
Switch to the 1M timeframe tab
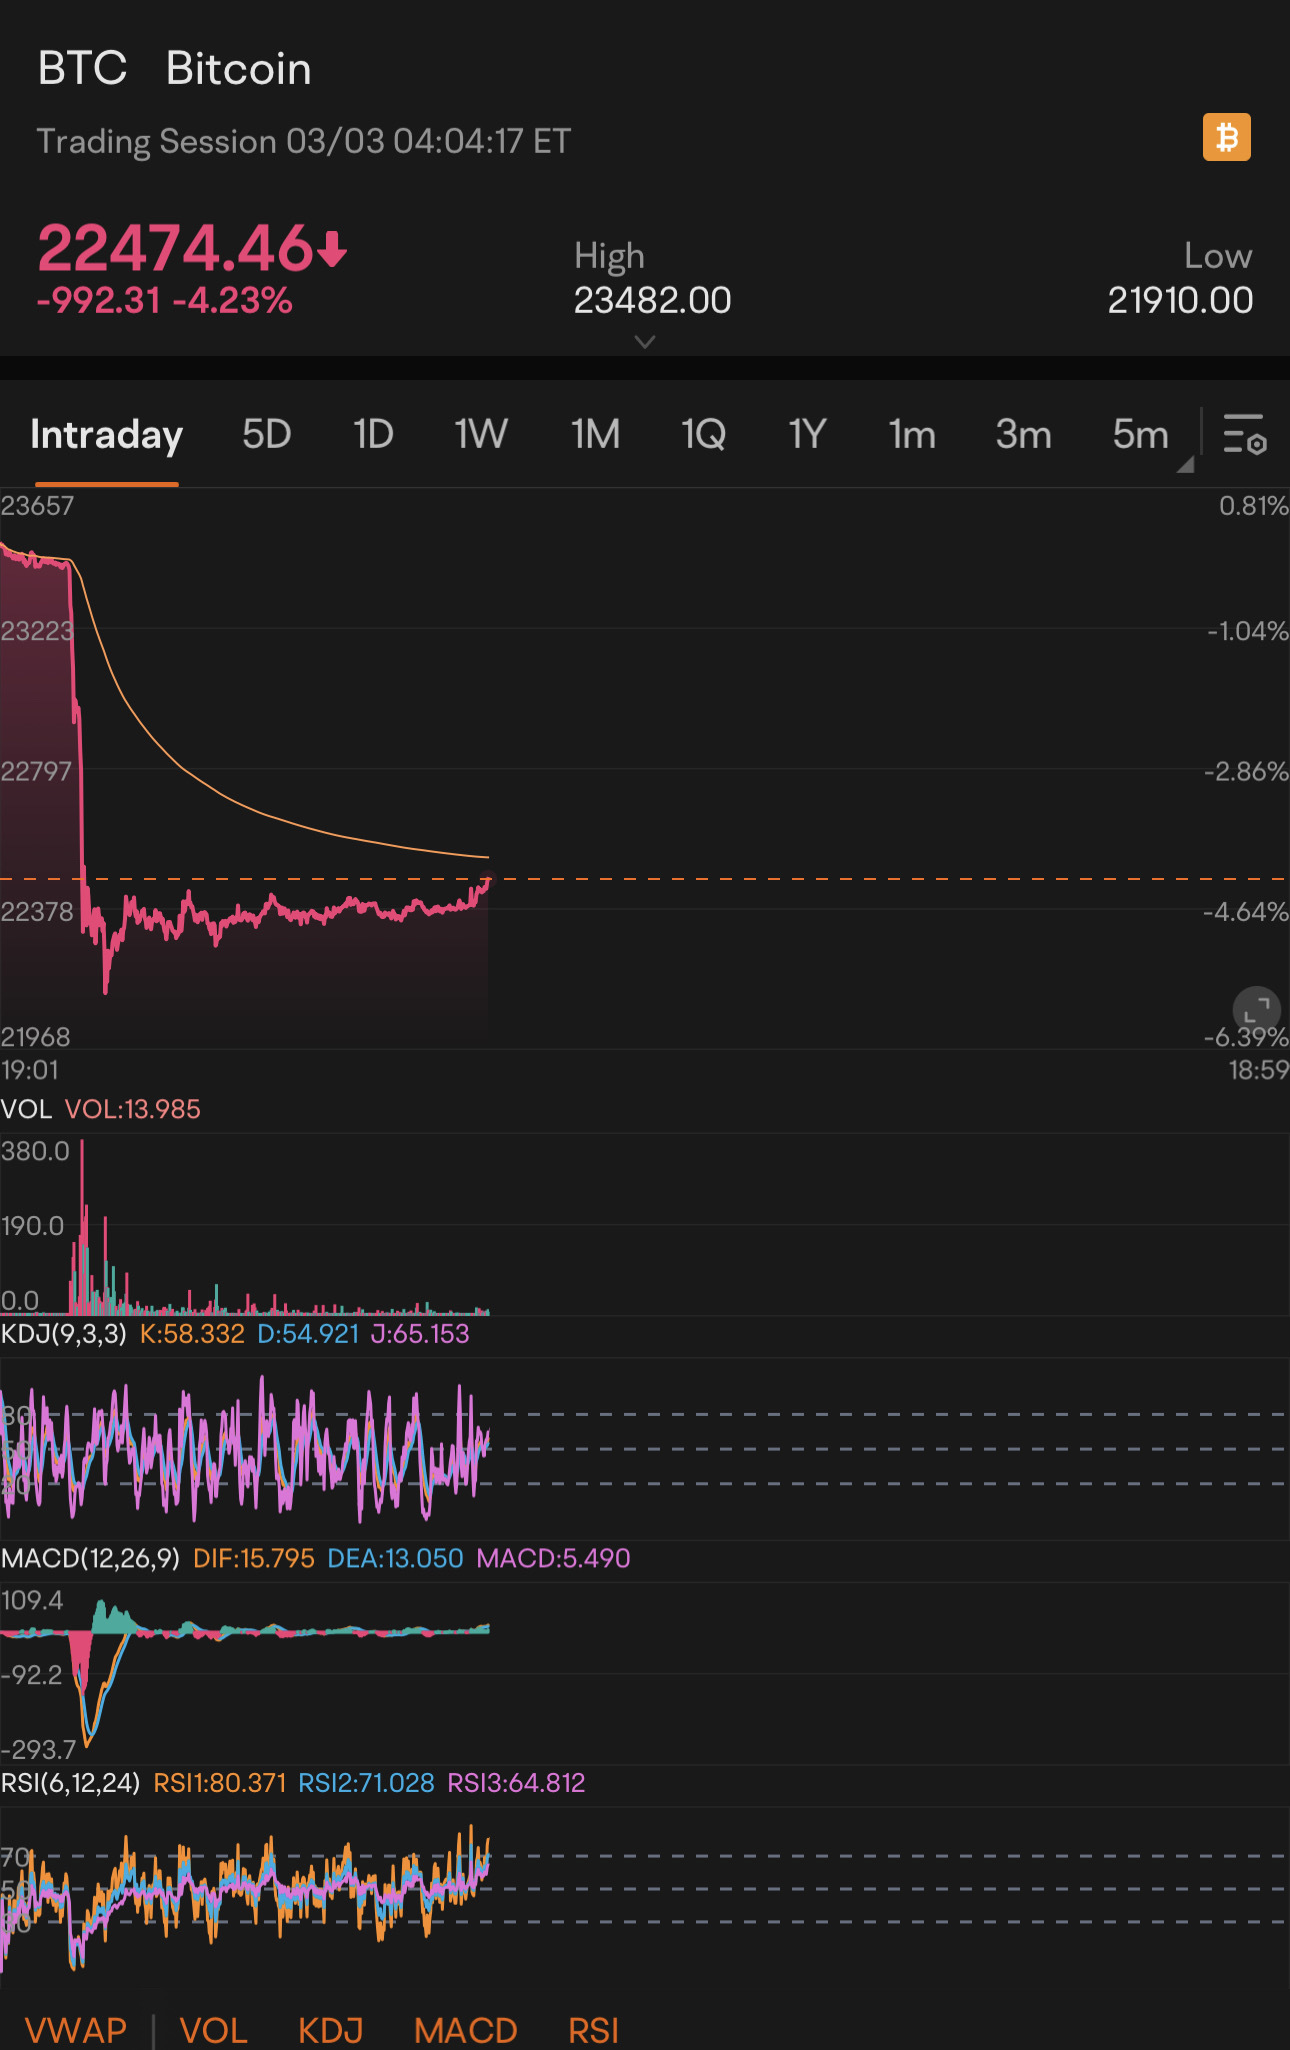point(595,435)
